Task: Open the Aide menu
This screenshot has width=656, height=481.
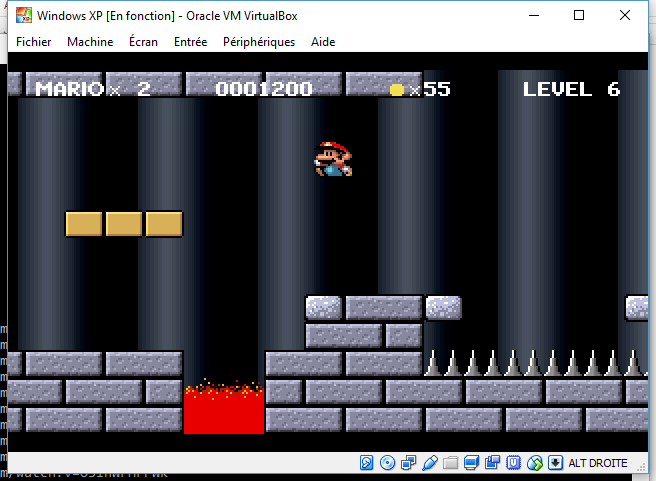Action: tap(323, 42)
